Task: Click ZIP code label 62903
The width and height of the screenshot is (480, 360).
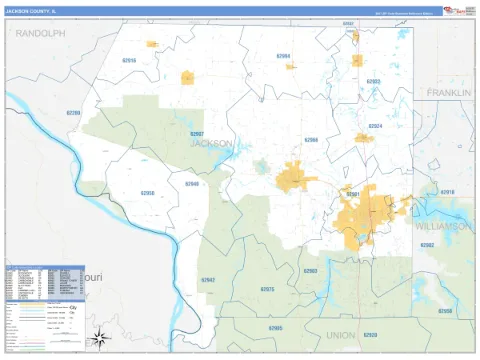Action: [310, 271]
